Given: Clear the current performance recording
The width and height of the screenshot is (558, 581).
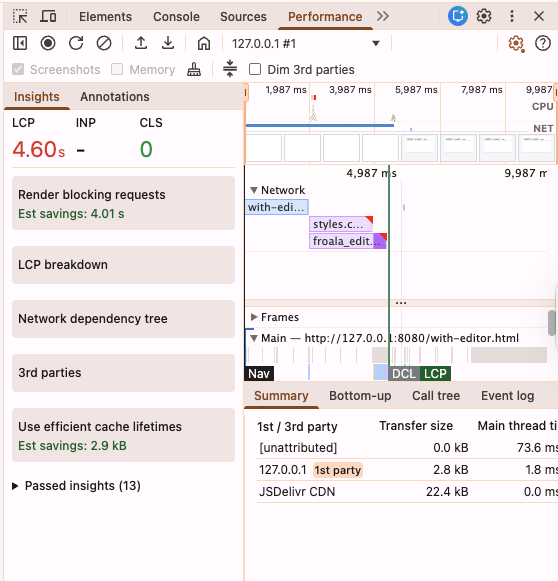Looking at the screenshot, I should pos(104,43).
